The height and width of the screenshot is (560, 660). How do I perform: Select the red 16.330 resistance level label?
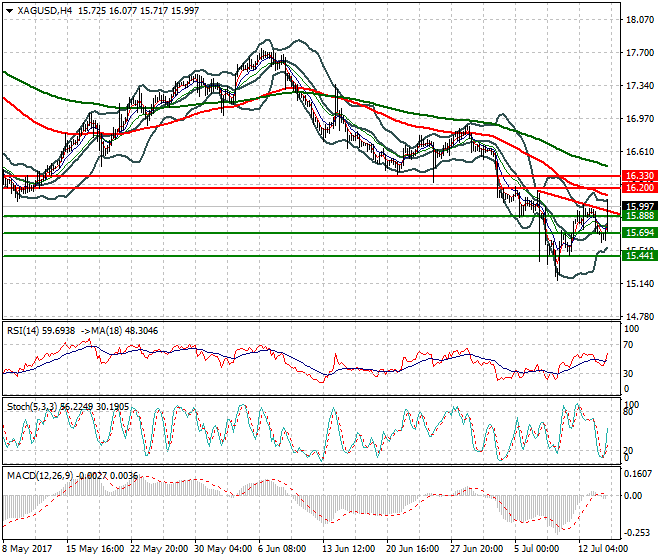point(640,176)
